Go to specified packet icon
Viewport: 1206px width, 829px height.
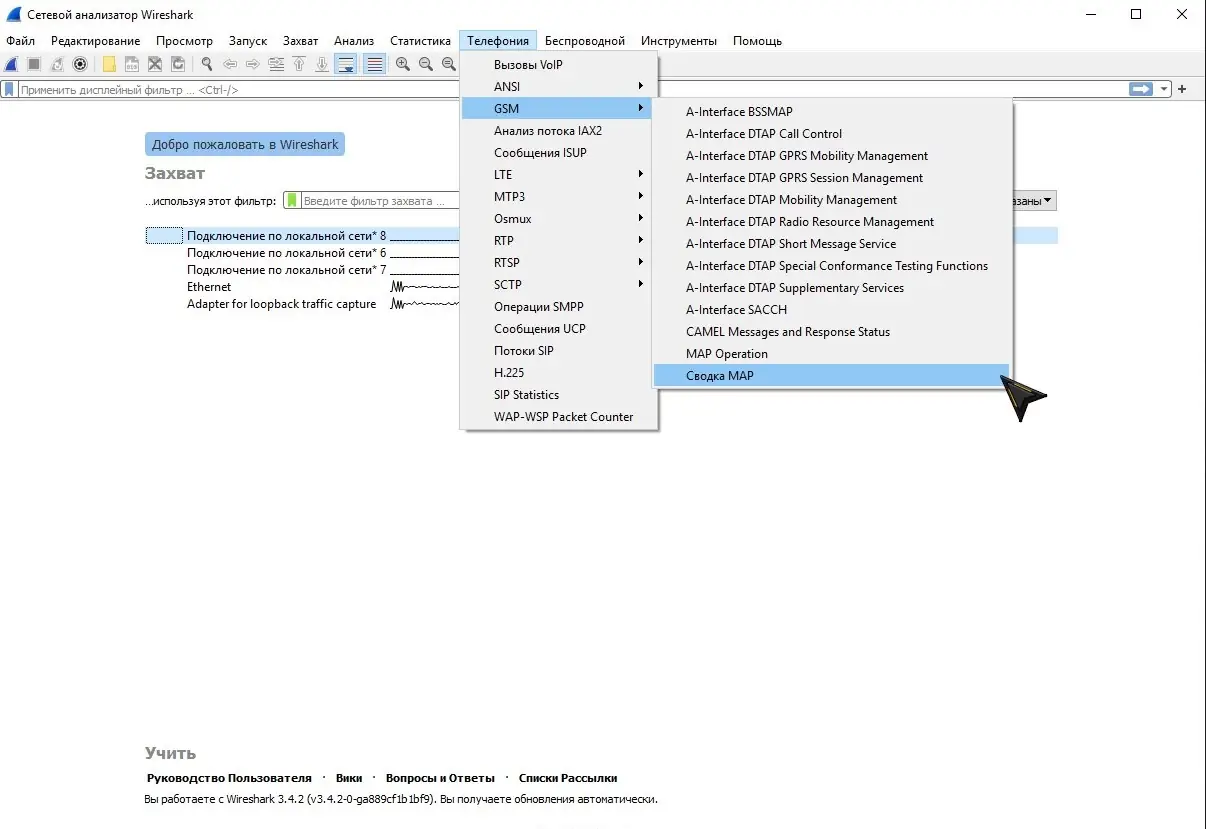coord(276,64)
